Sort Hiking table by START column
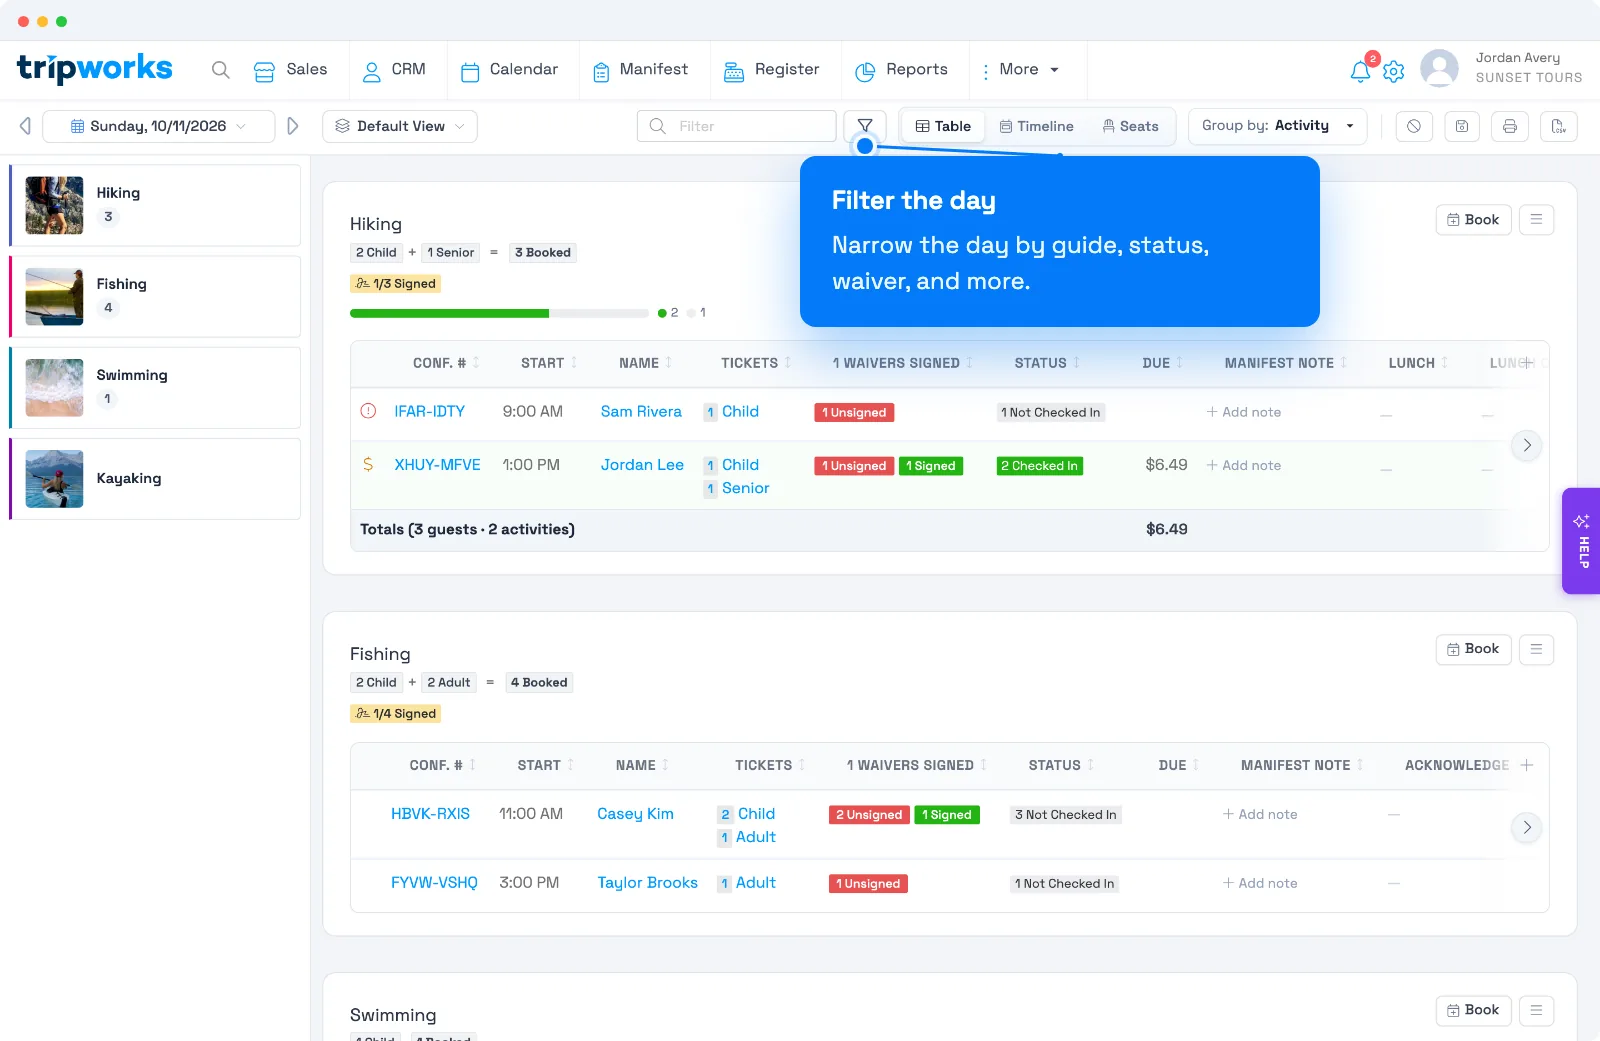Image resolution: width=1600 pixels, height=1041 pixels. (549, 363)
